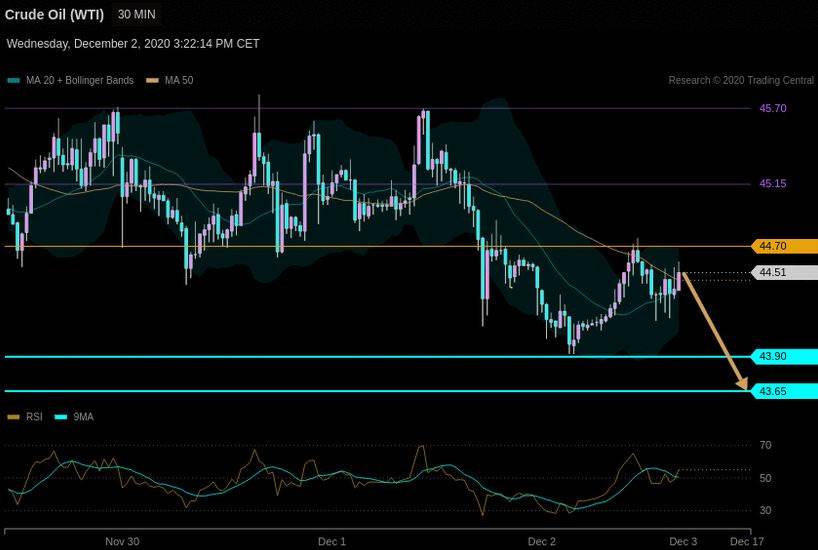
Task: Click the 9MA legend label
Action: (x=83, y=417)
